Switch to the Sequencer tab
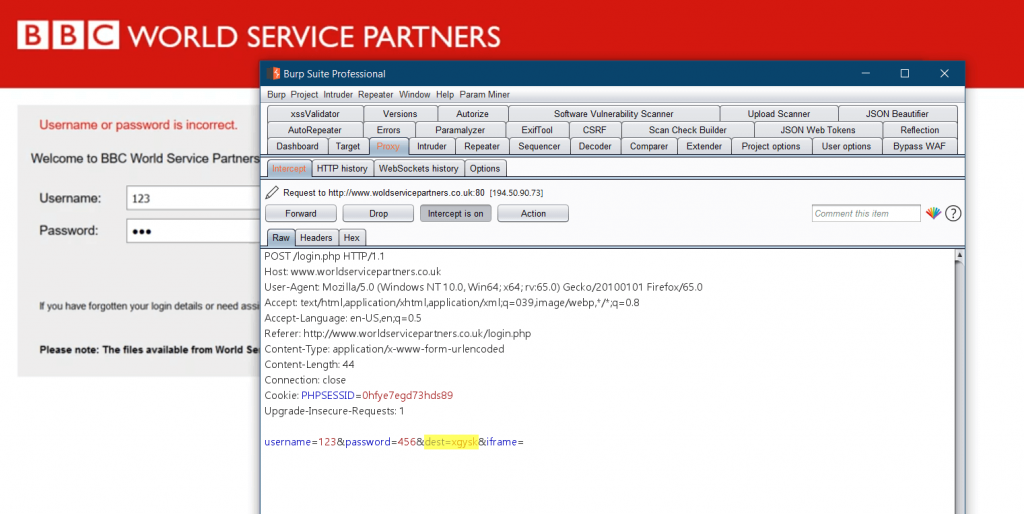 pos(539,146)
